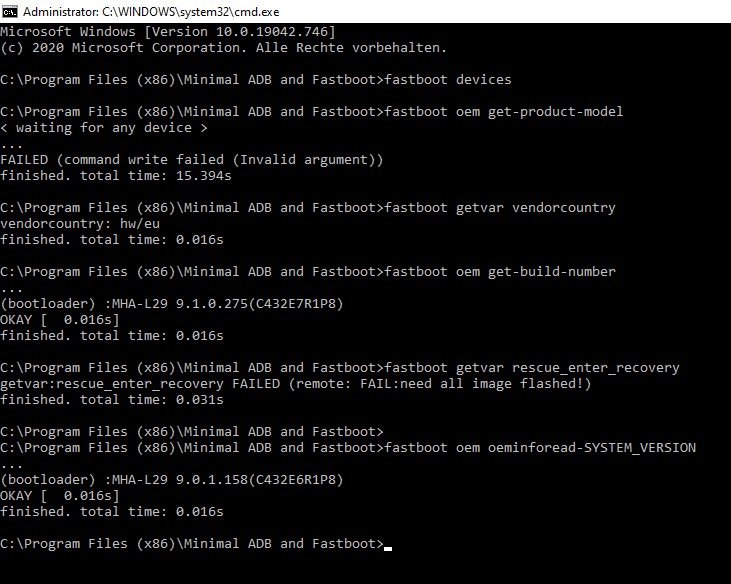Click the 'fastboot getvar vendorcountry' command
Image resolution: width=731 pixels, height=584 pixels.
[500, 208]
